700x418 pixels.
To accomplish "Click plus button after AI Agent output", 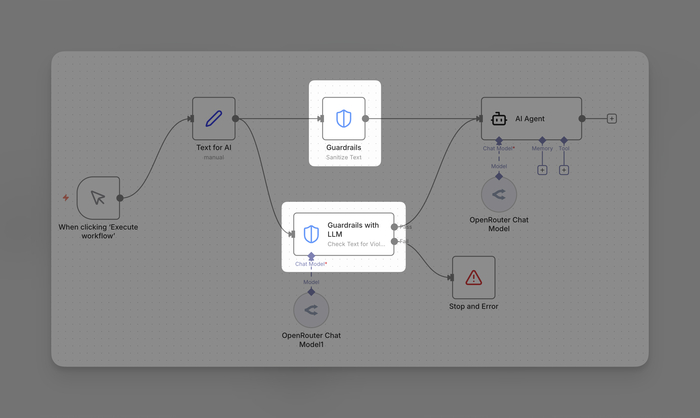I will pos(612,118).
